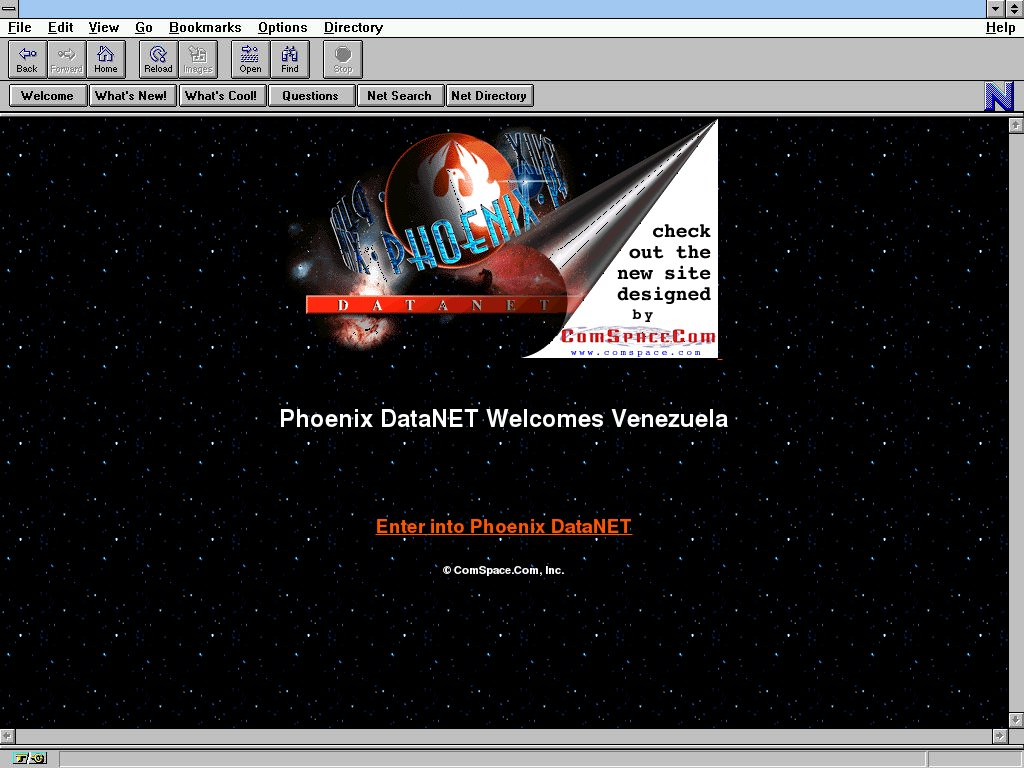Image resolution: width=1024 pixels, height=768 pixels.
Task: Click the Net Search button
Action: tap(399, 96)
